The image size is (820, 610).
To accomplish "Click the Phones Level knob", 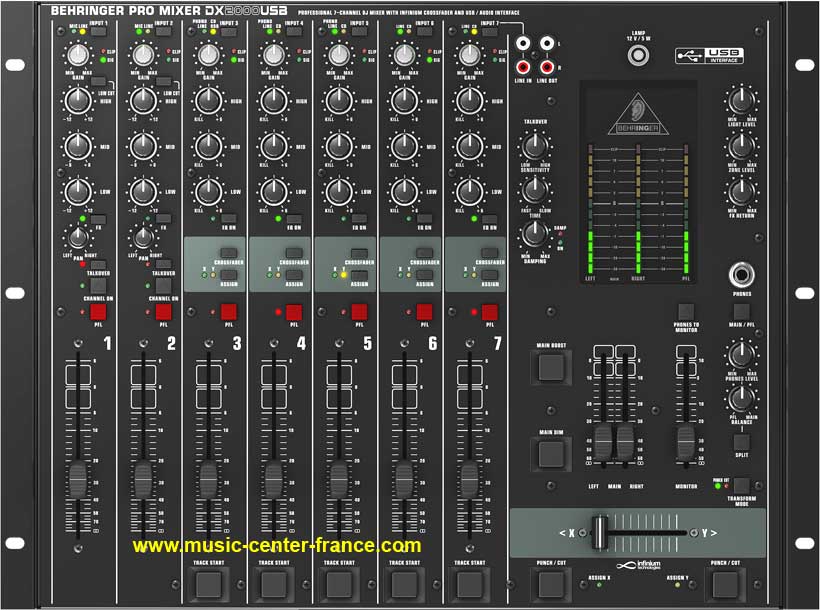I will [x=741, y=355].
